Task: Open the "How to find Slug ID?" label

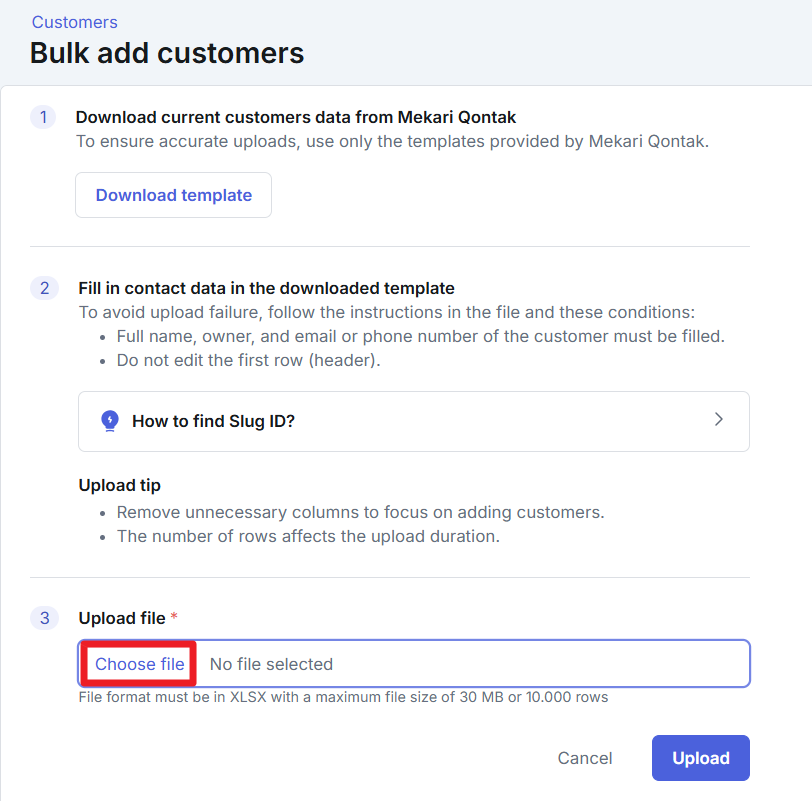Action: tap(213, 421)
